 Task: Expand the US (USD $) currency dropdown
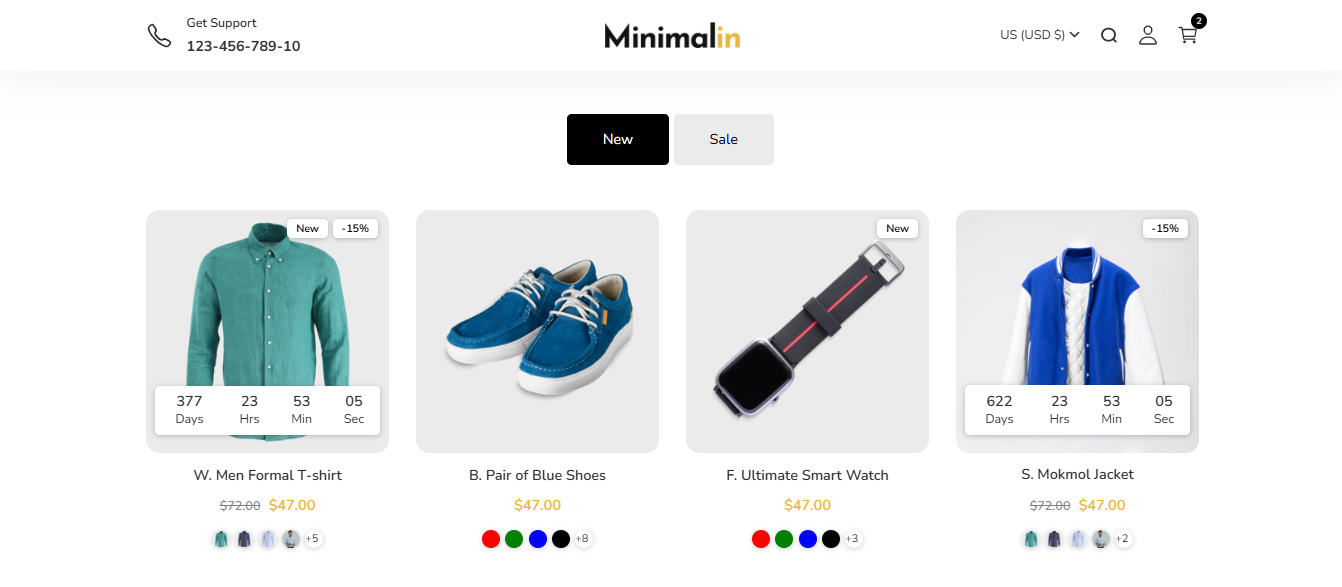[x=1040, y=35]
